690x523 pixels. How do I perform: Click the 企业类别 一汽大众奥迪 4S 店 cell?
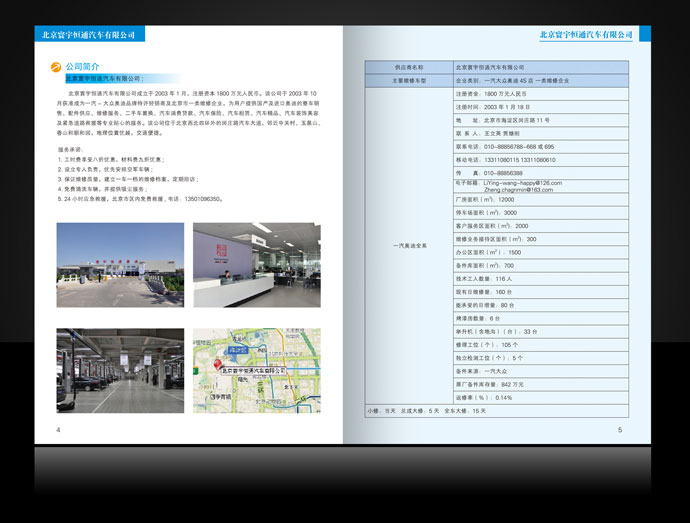coord(541,81)
